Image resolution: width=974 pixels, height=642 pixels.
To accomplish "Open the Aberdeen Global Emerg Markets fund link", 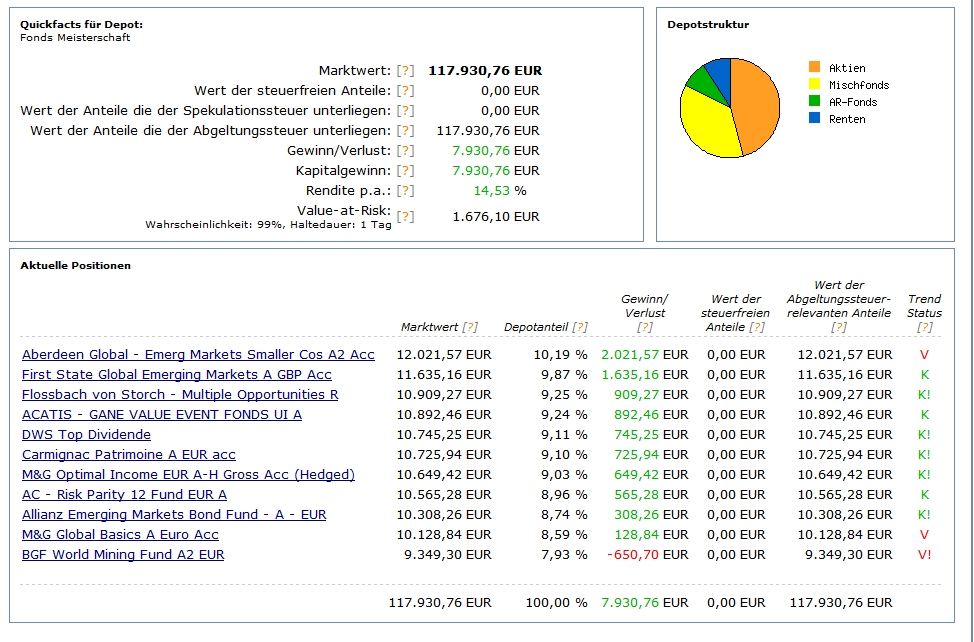I will coord(198,355).
